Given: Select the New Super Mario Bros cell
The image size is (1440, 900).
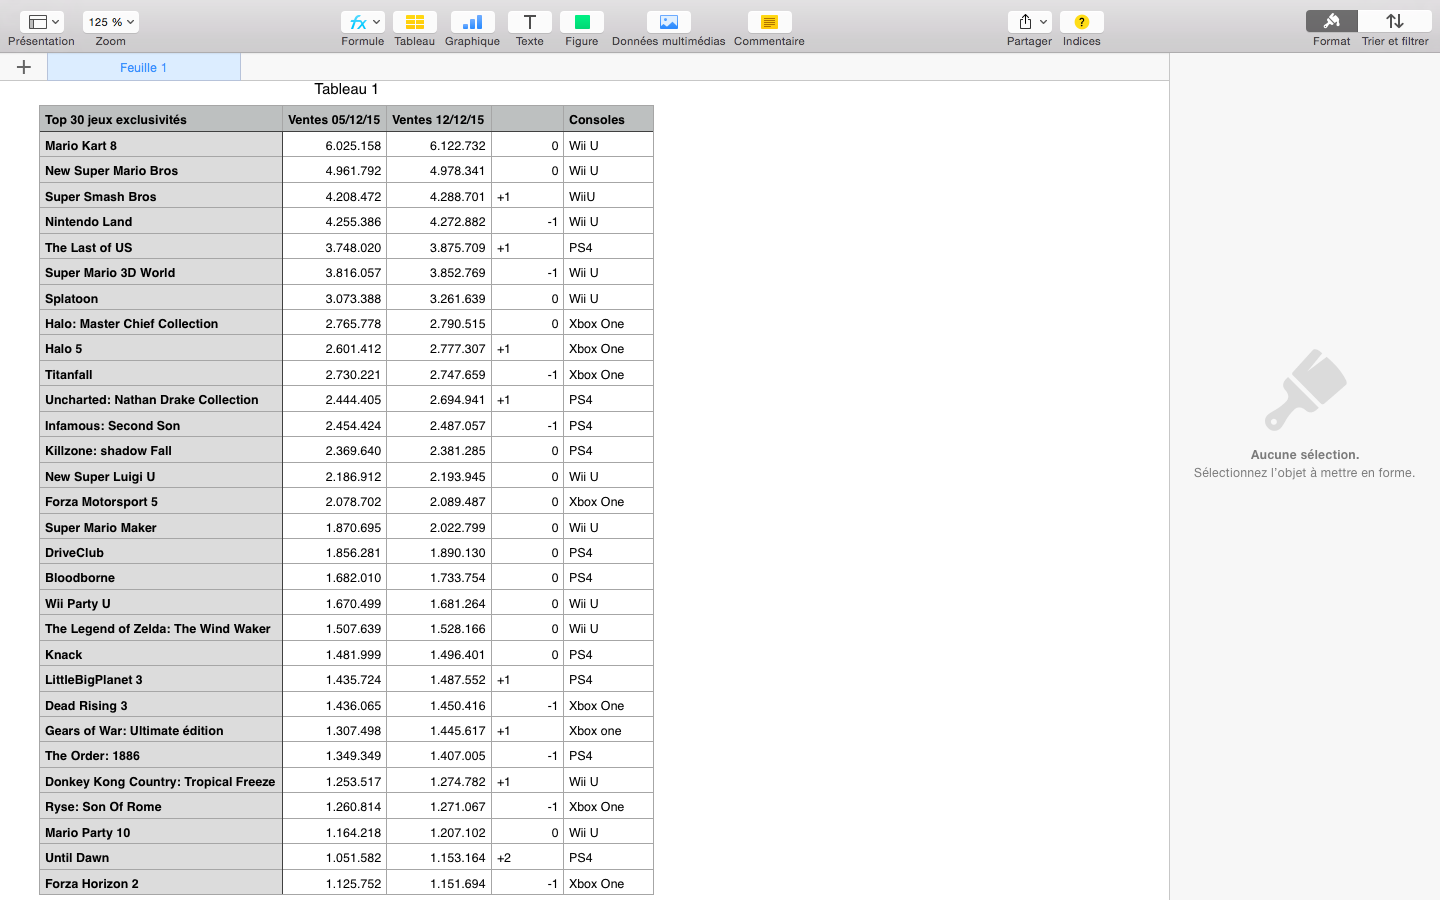Looking at the screenshot, I should tap(161, 170).
